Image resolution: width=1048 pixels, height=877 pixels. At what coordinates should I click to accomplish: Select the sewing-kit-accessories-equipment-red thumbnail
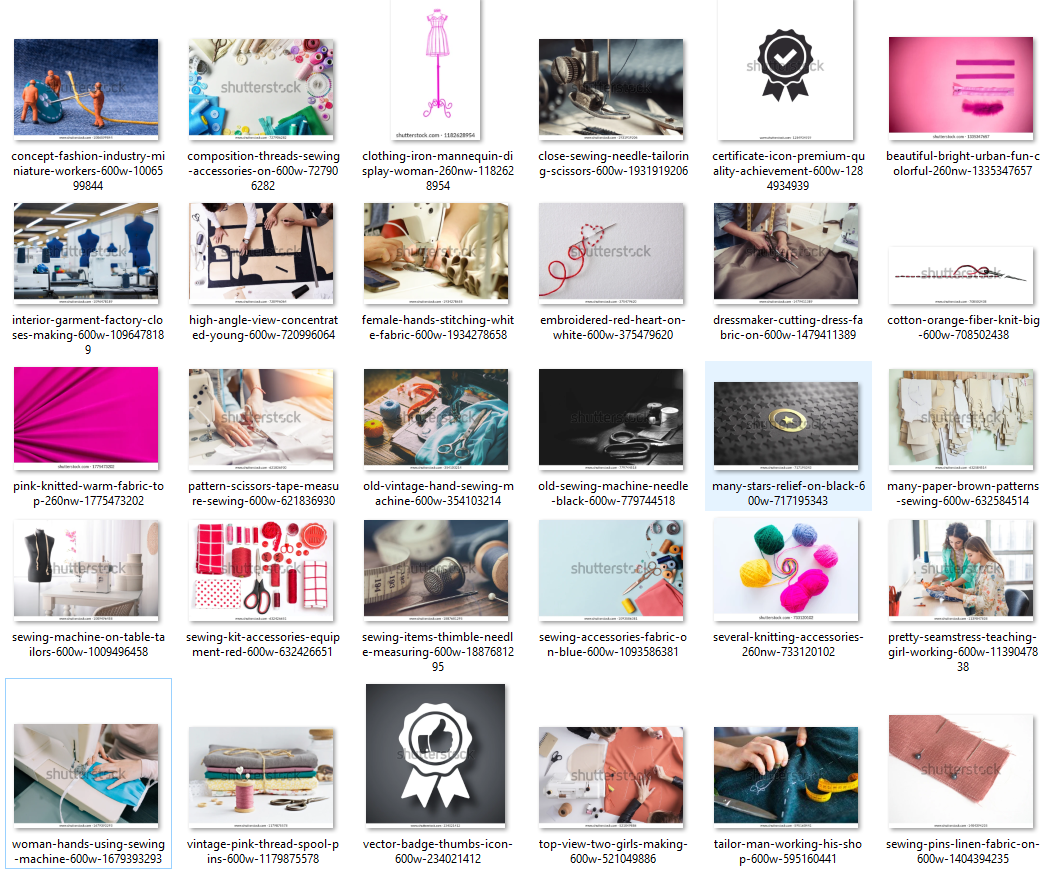coord(261,570)
